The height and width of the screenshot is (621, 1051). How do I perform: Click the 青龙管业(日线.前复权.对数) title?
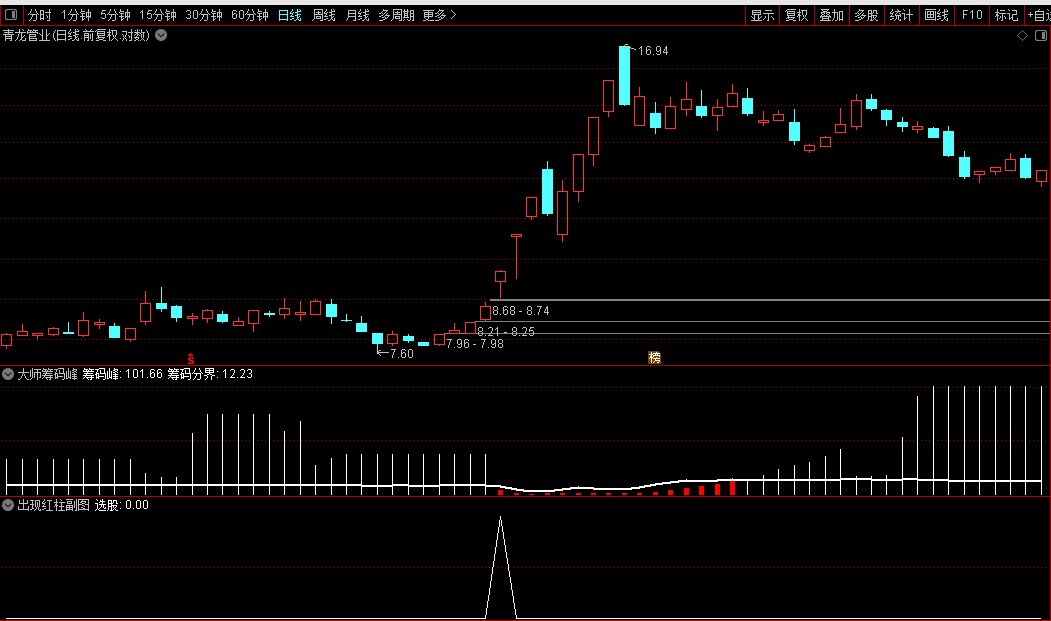tap(76, 36)
